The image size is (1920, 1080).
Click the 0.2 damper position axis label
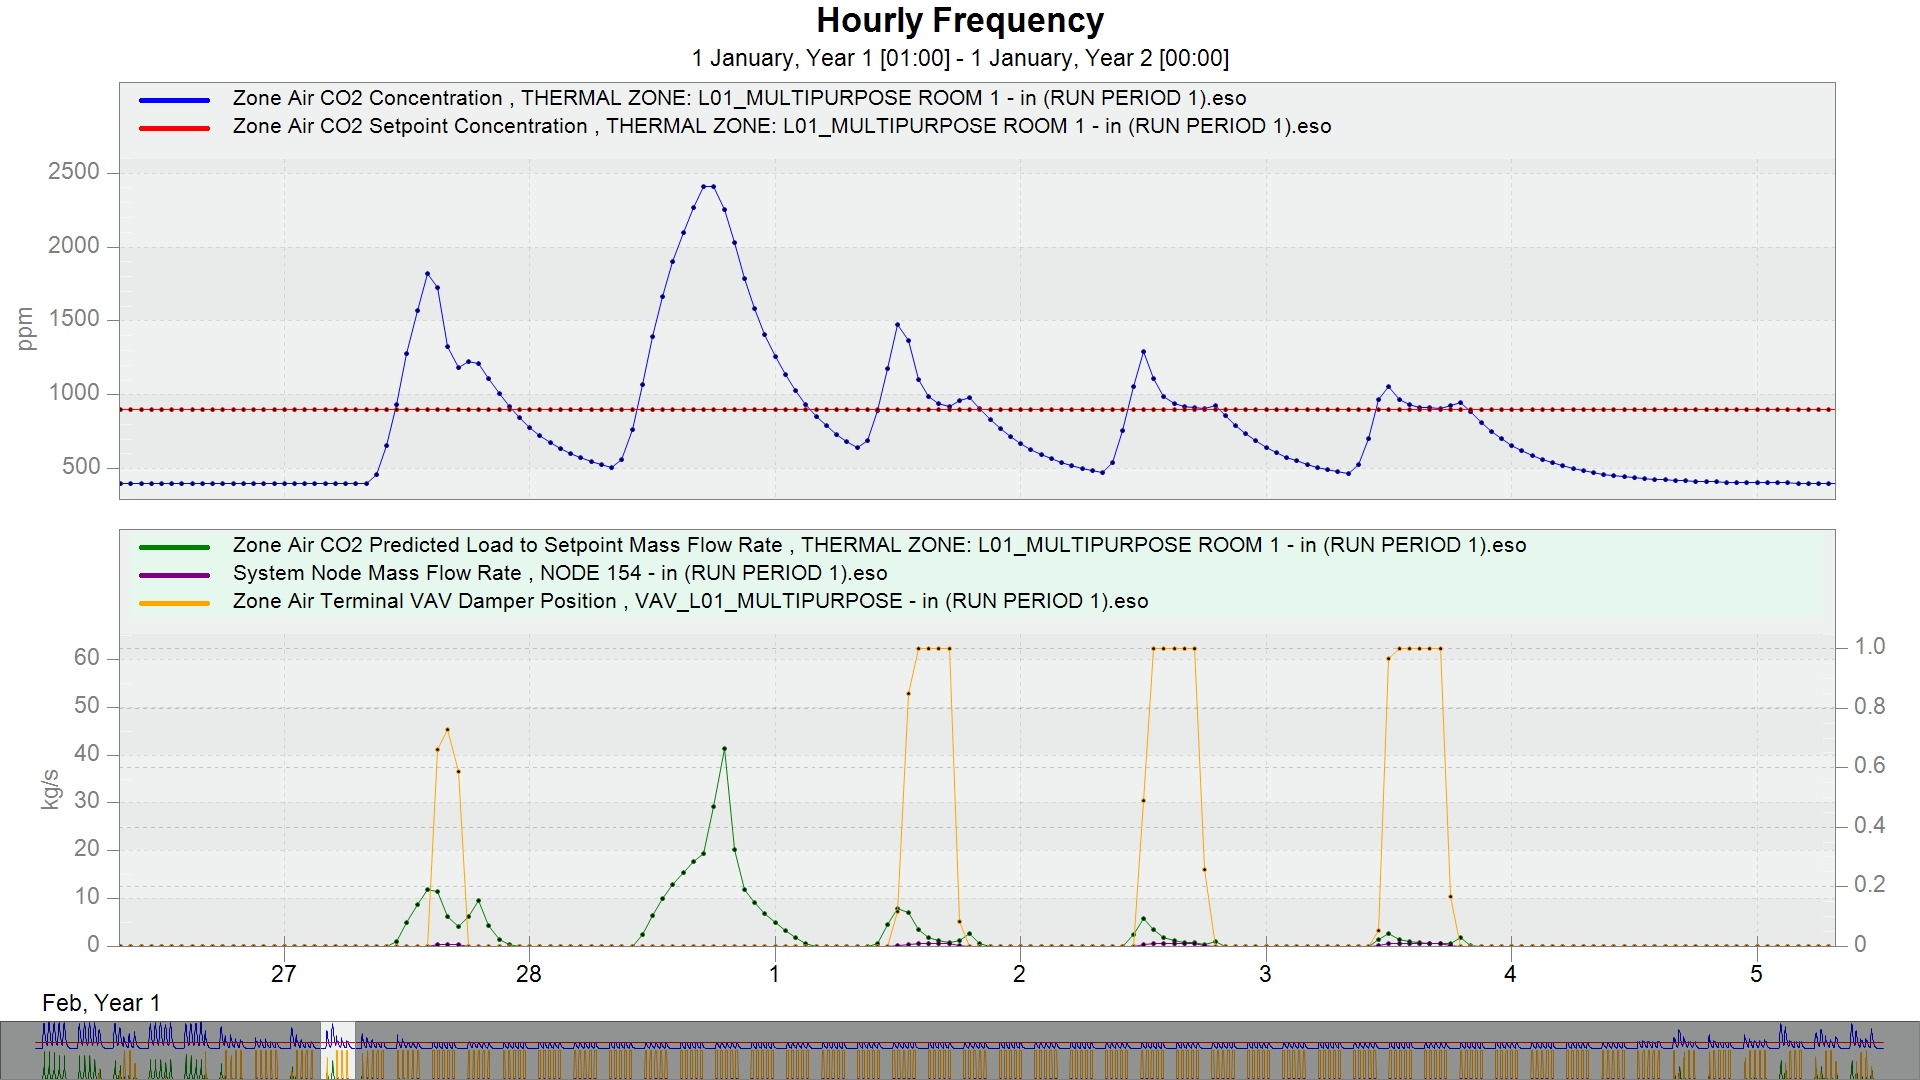coord(1870,885)
